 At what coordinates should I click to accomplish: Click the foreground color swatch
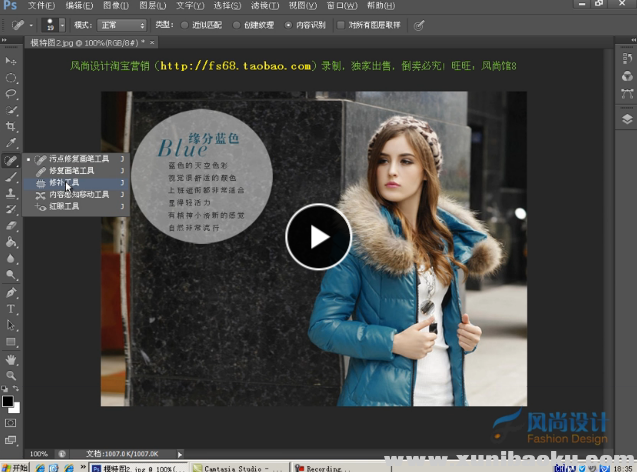coord(8,401)
